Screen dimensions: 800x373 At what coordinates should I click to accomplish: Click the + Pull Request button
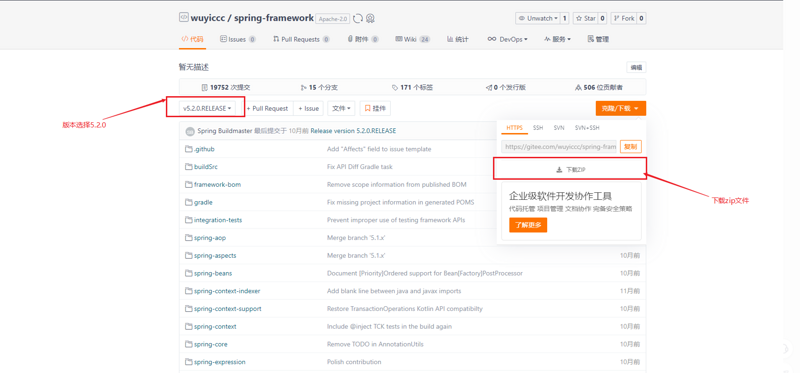click(267, 108)
